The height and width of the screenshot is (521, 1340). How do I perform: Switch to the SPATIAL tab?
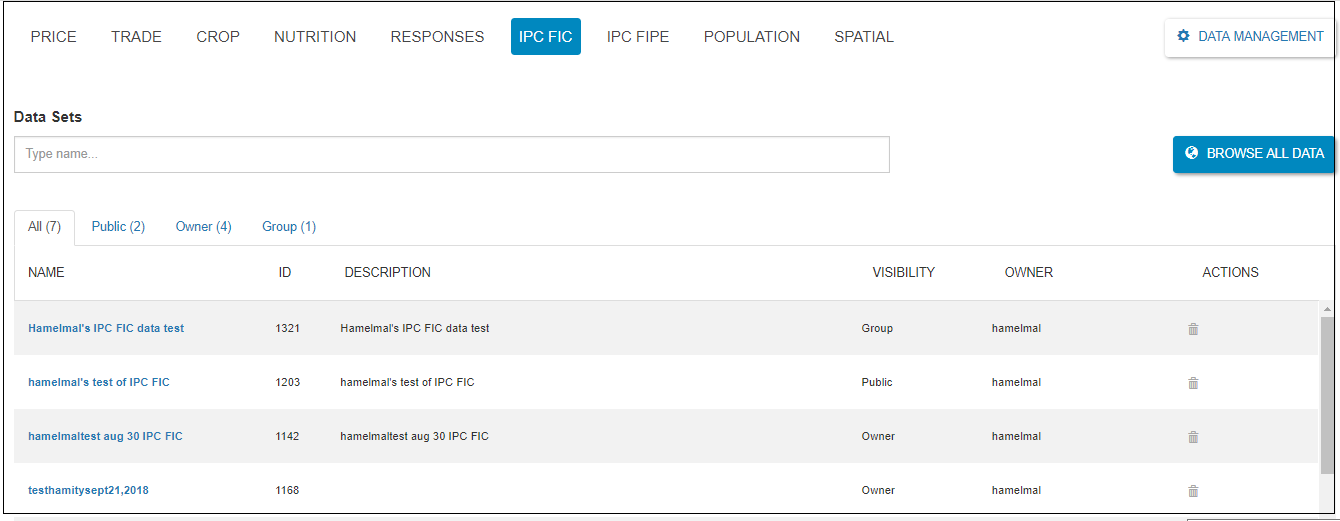(864, 37)
